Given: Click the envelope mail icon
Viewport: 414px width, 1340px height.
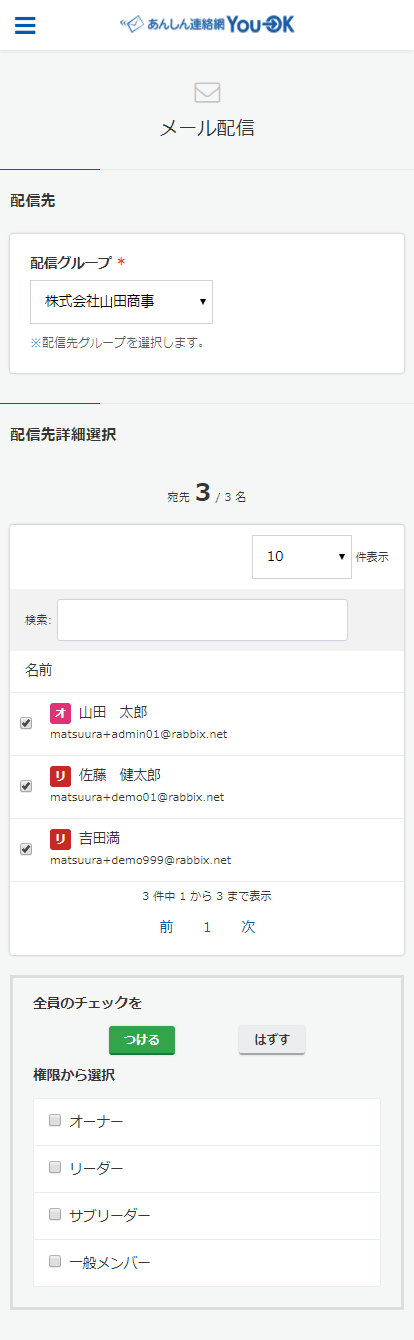Looking at the screenshot, I should [x=207, y=92].
